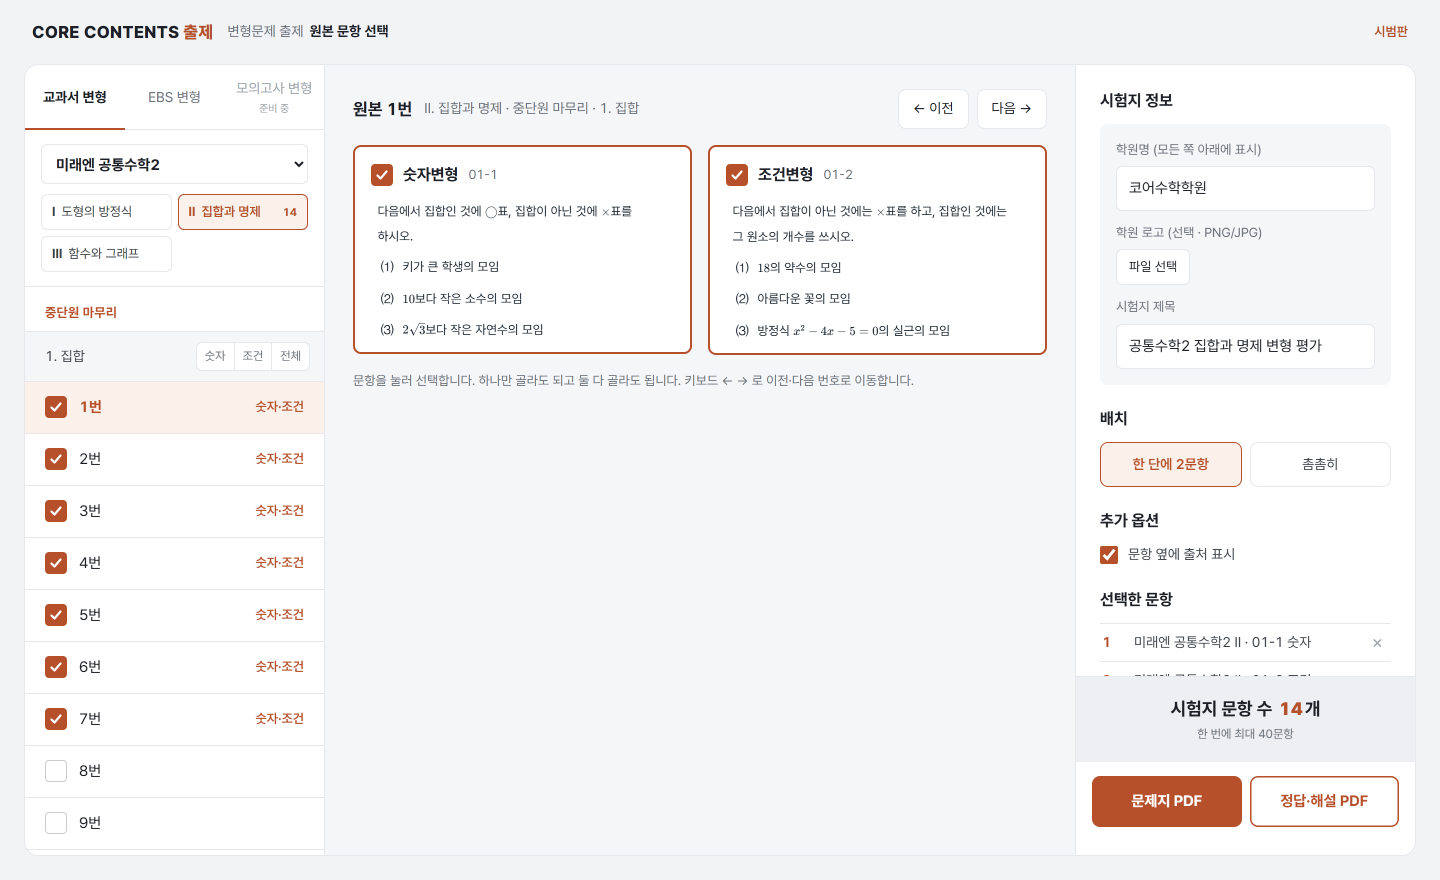Screen dimensions: 1440x880
Task: Open 모의고사 변형 tab
Action: (274, 97)
